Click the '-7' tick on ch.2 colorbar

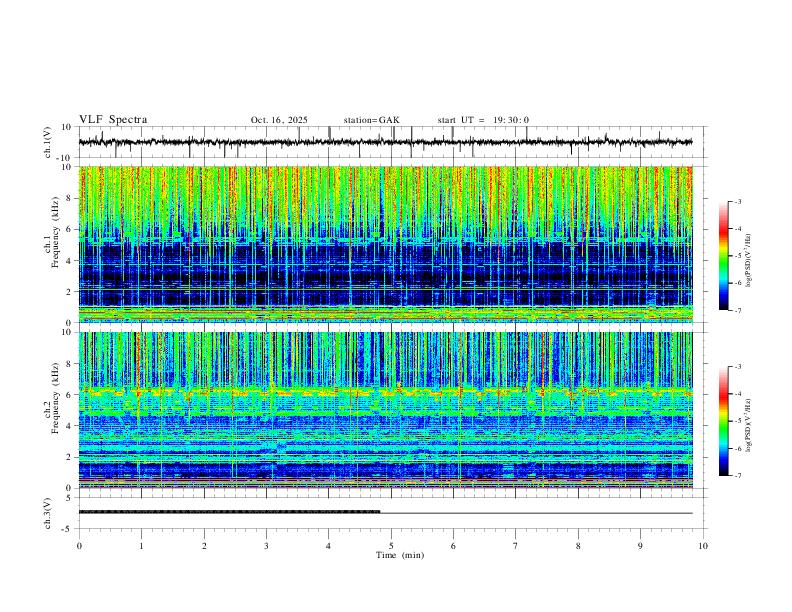point(738,476)
